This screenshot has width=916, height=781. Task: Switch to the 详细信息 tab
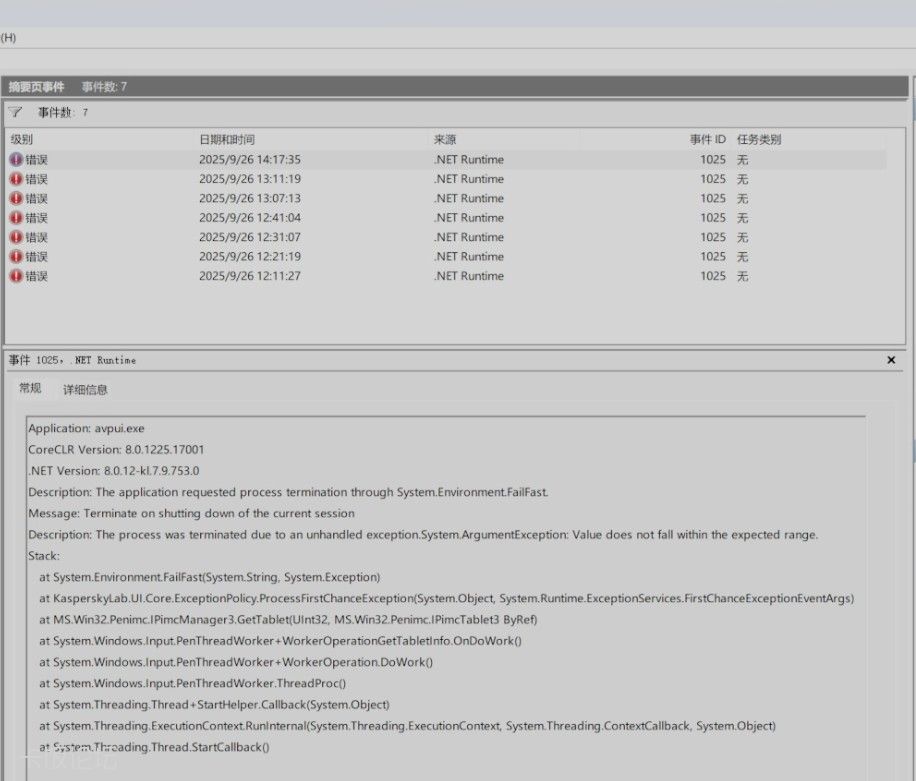[85, 390]
